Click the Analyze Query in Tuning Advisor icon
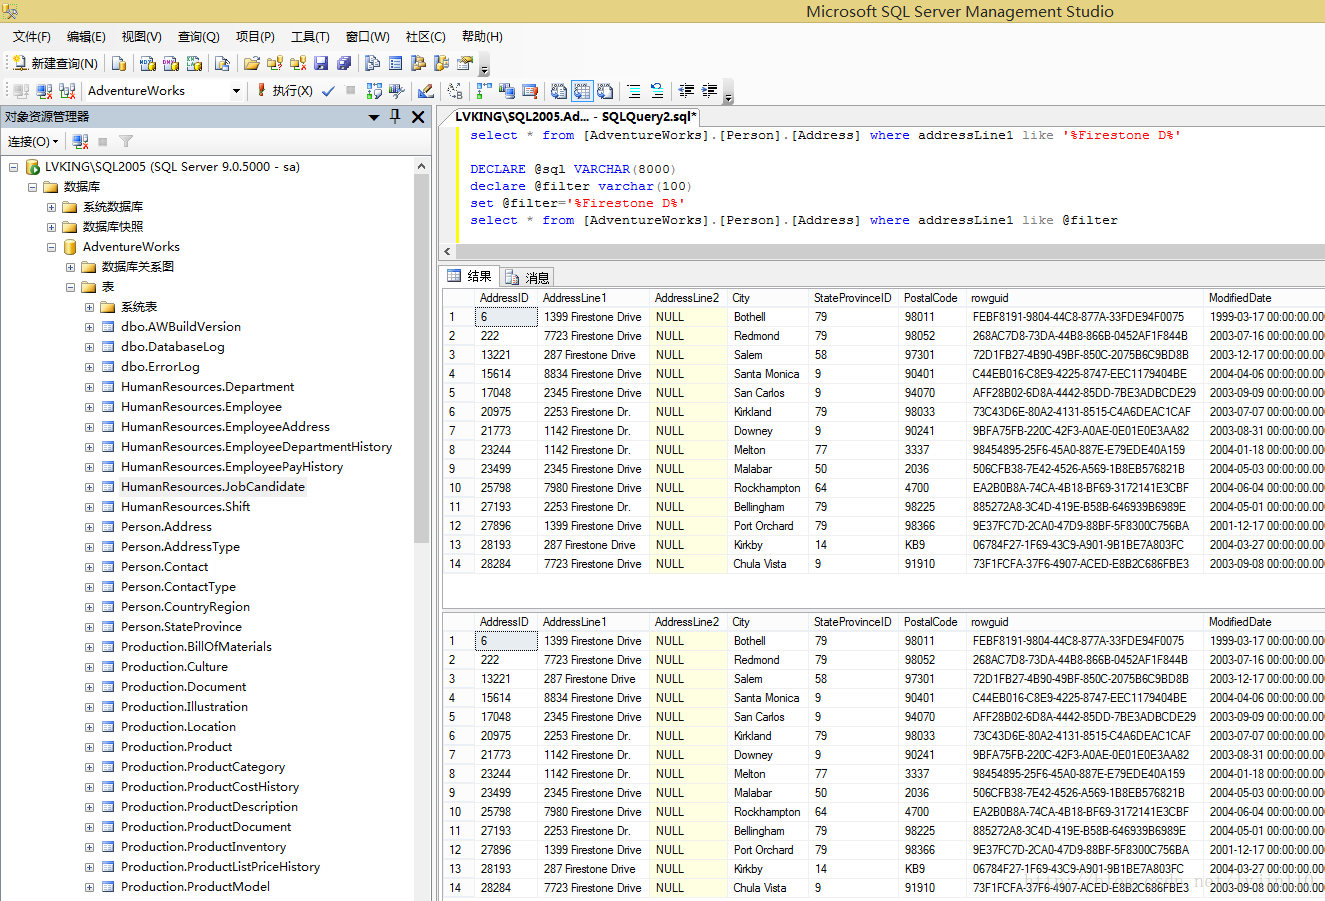Viewport: 1325px width, 901px height. 397,91
